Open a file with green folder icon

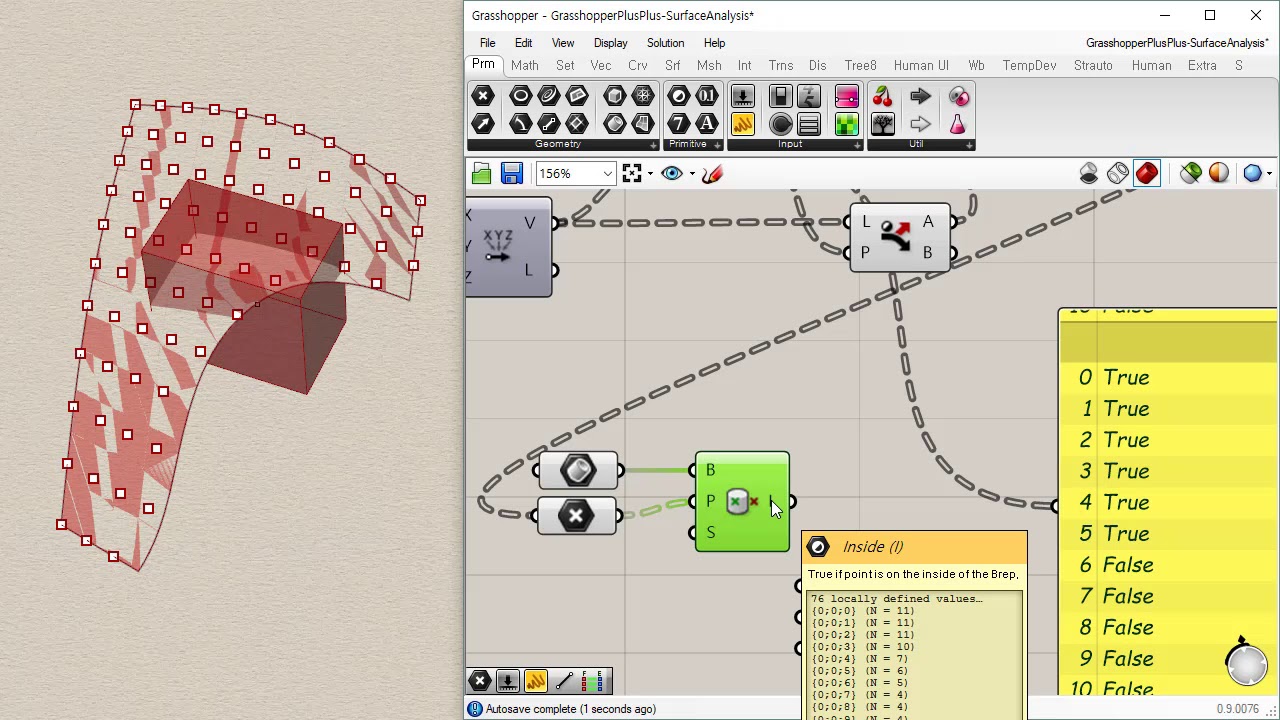click(x=482, y=174)
